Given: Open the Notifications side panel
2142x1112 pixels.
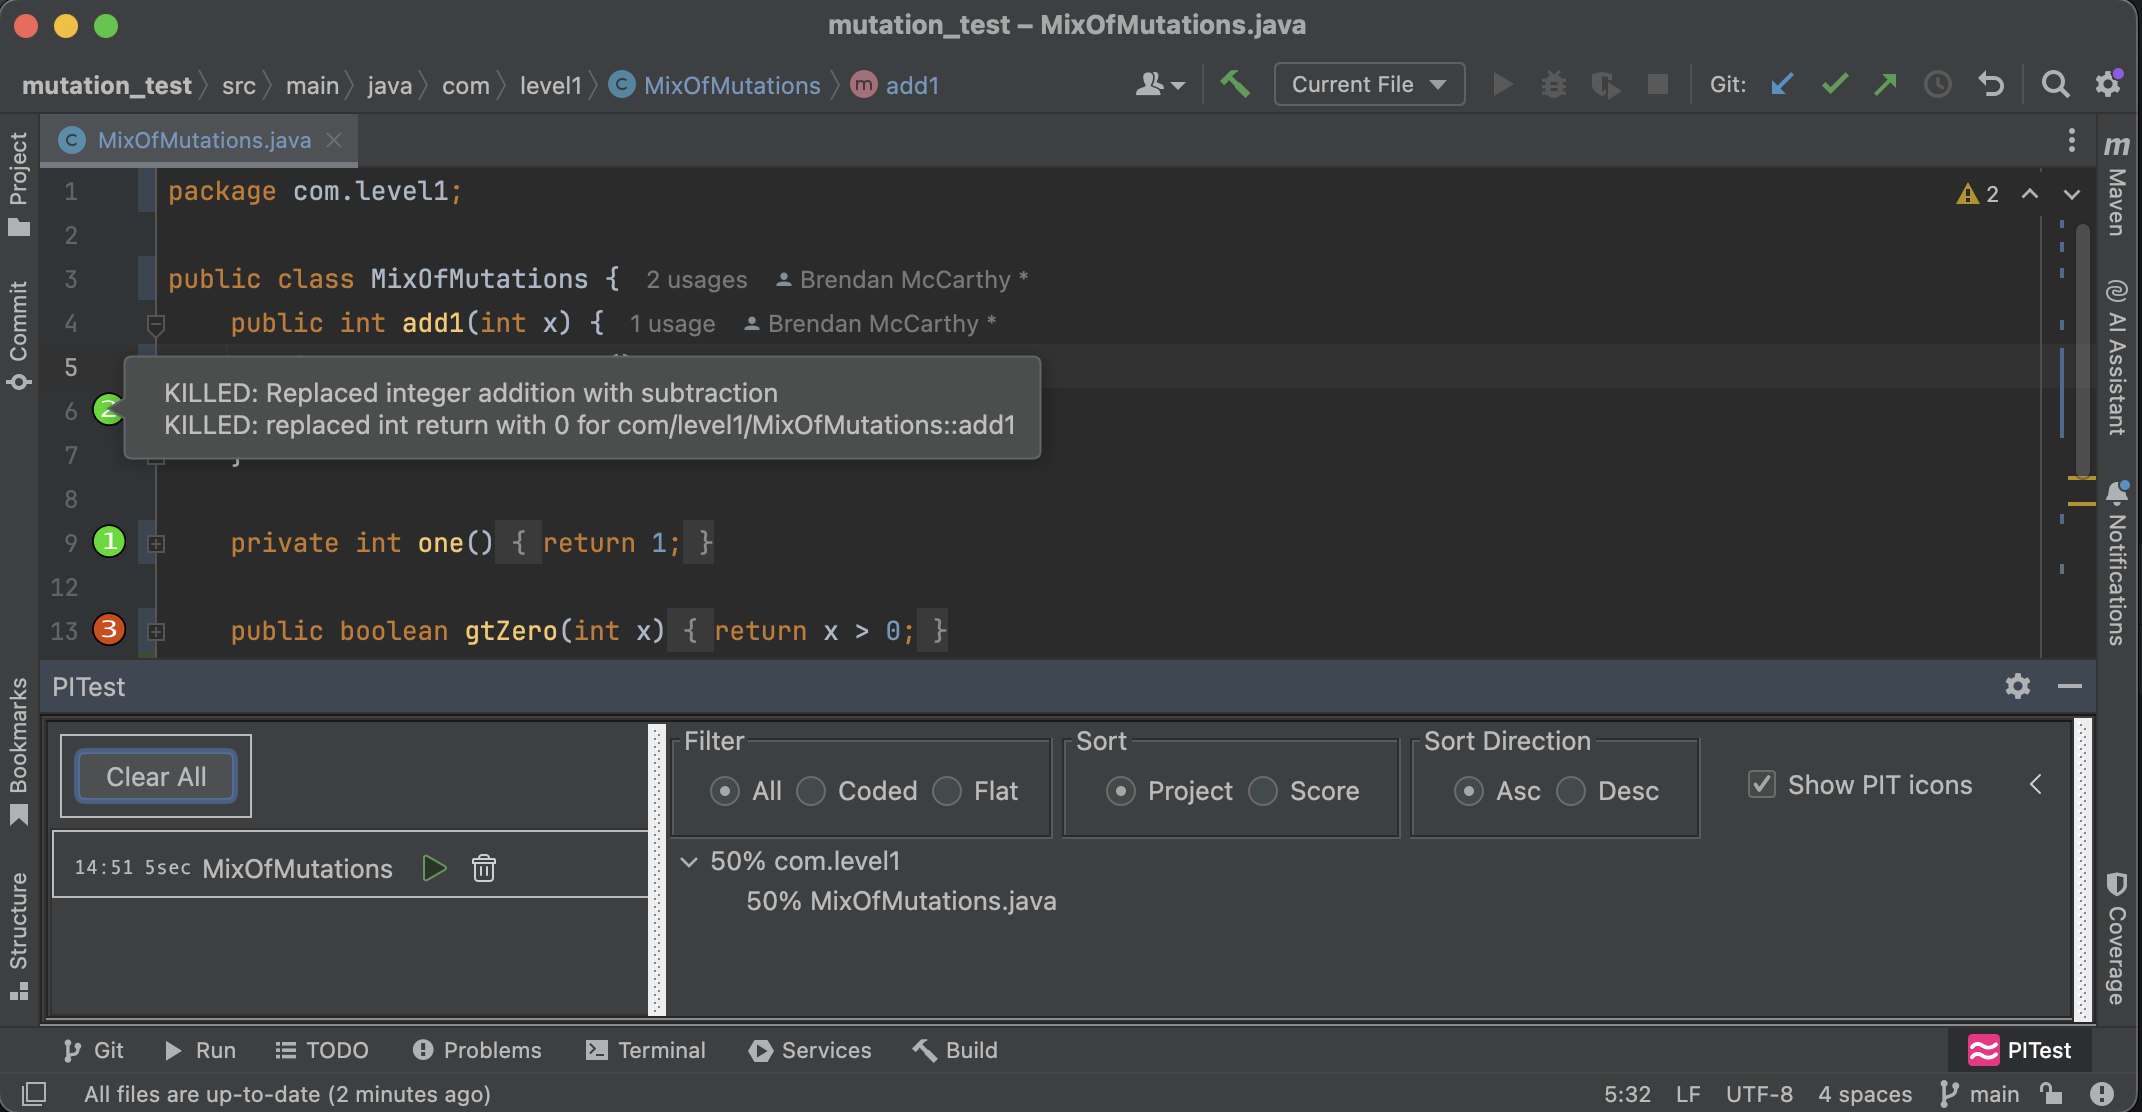Looking at the screenshot, I should 2117,564.
